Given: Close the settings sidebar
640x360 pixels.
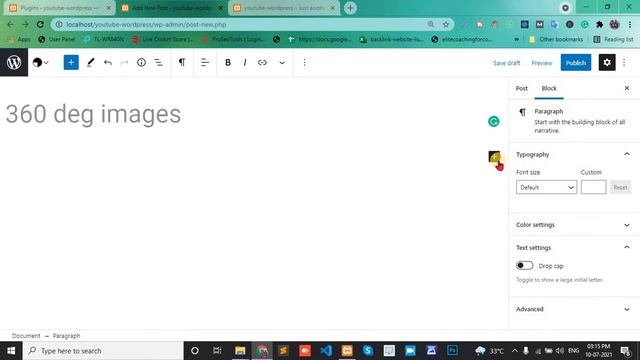Looking at the screenshot, I should coord(627,88).
